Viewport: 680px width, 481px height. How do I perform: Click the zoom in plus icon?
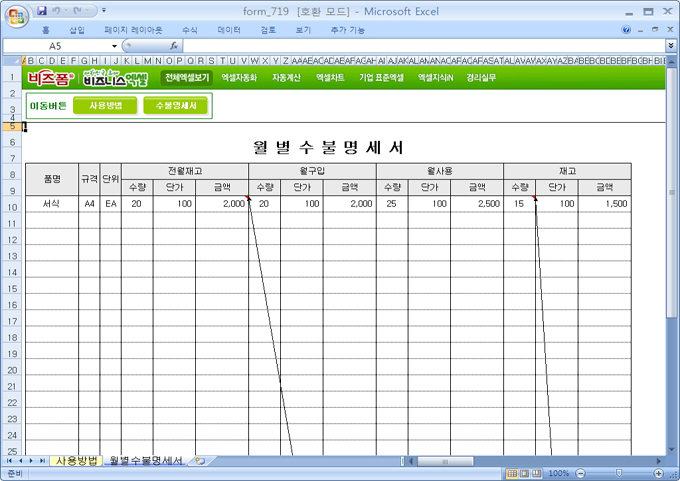(x=657, y=473)
